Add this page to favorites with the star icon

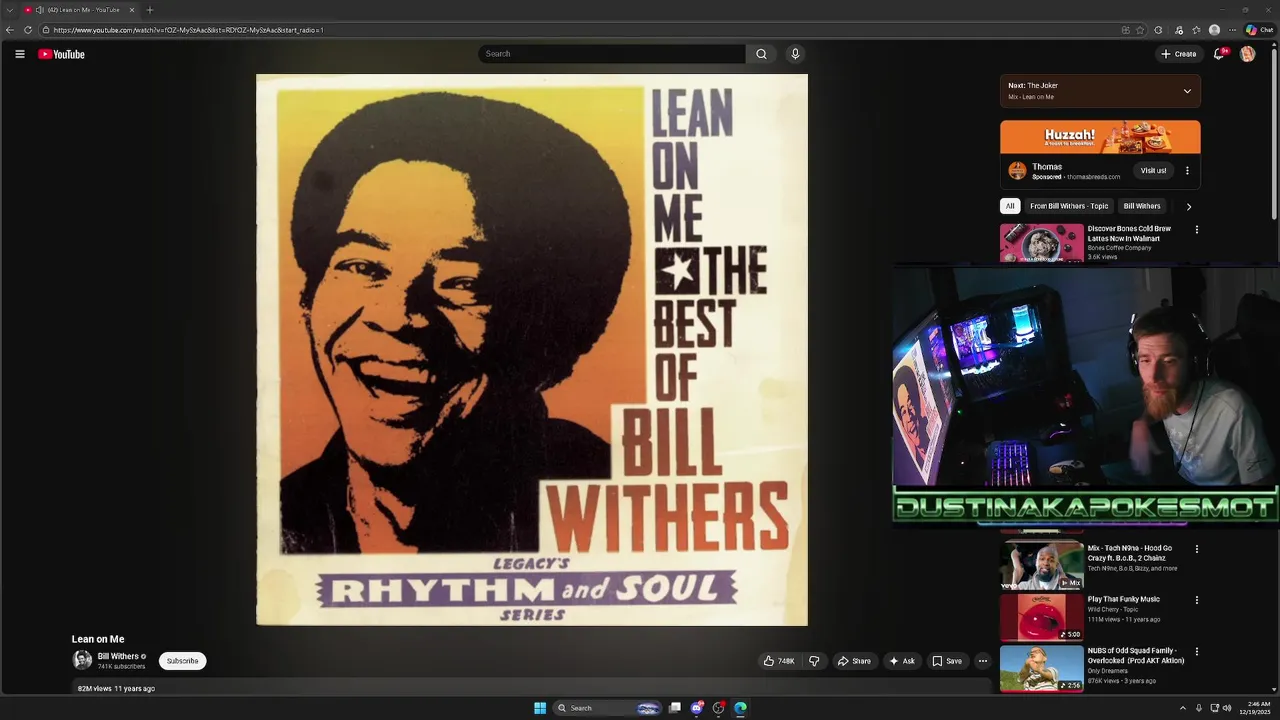pos(1140,30)
